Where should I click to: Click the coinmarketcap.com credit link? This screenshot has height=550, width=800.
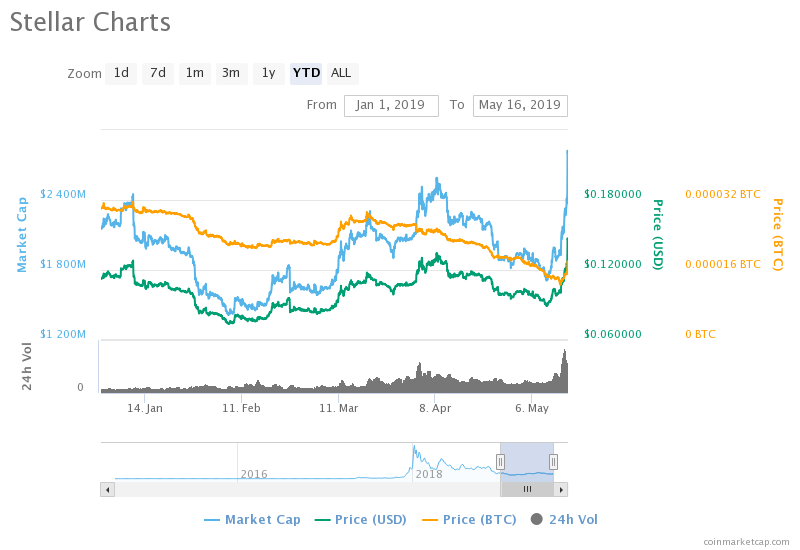746,542
